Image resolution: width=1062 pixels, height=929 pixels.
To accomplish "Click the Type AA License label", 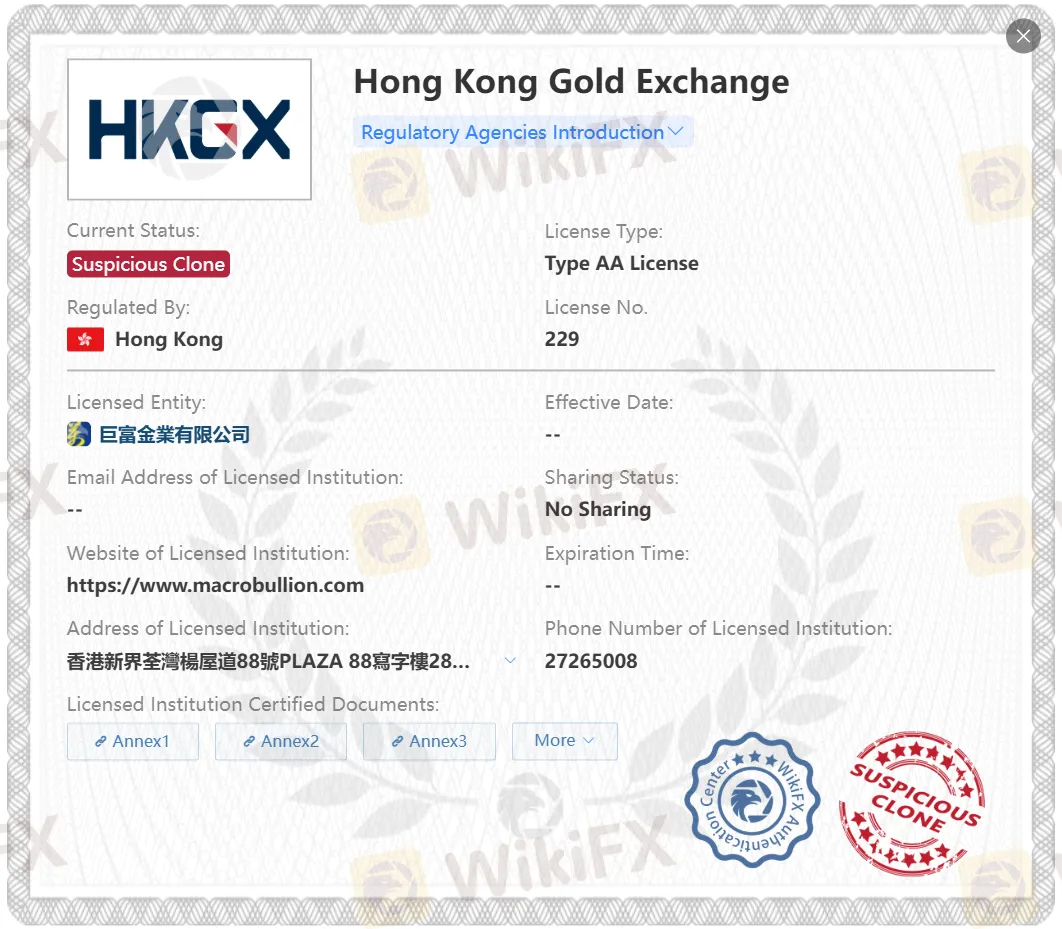I will 619,264.
